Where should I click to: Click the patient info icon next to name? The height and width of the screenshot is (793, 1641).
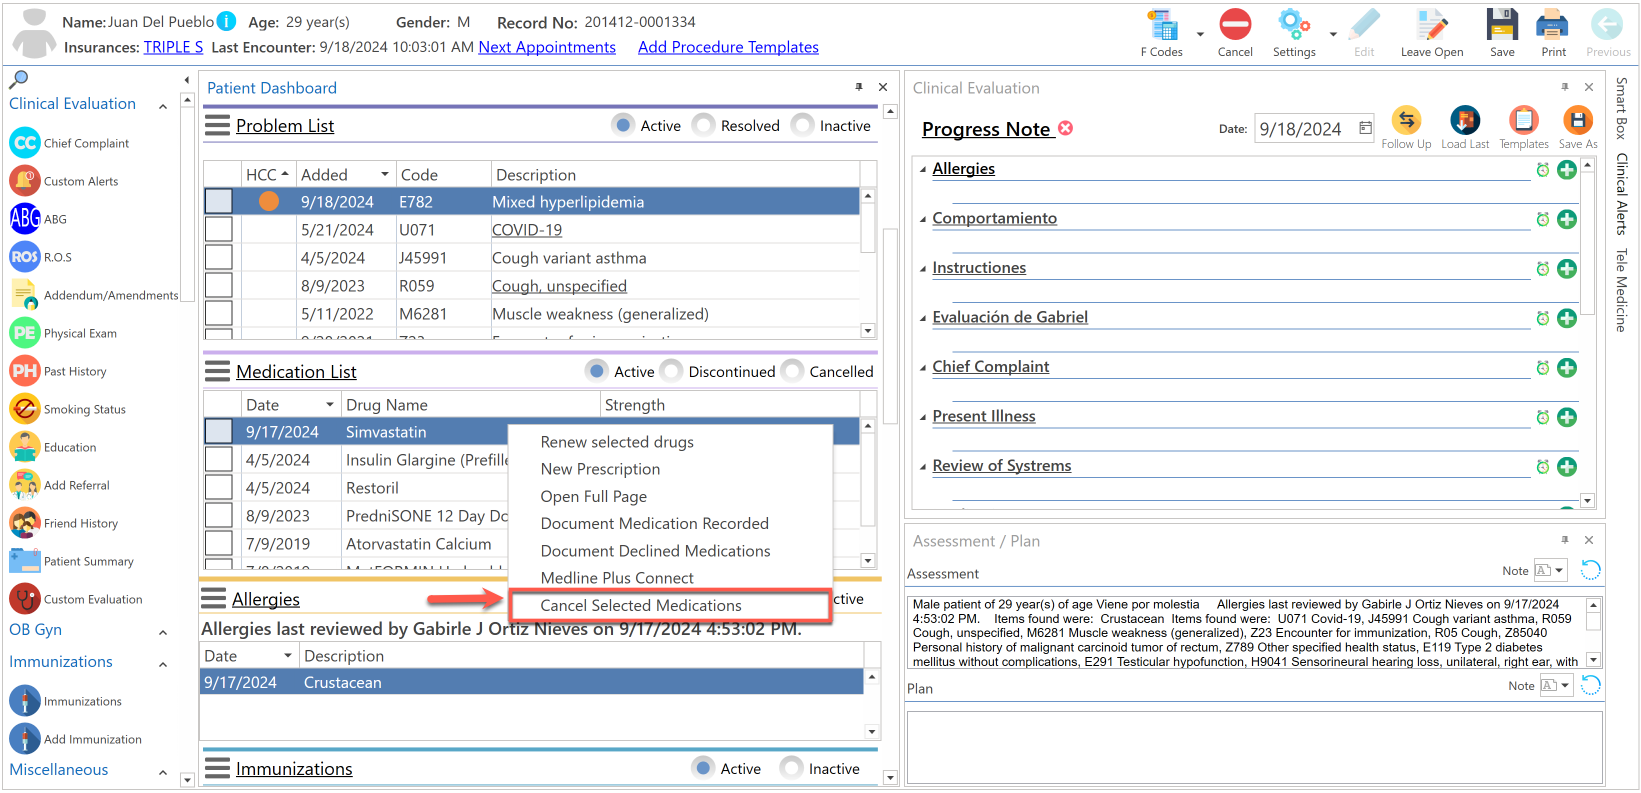tap(227, 22)
